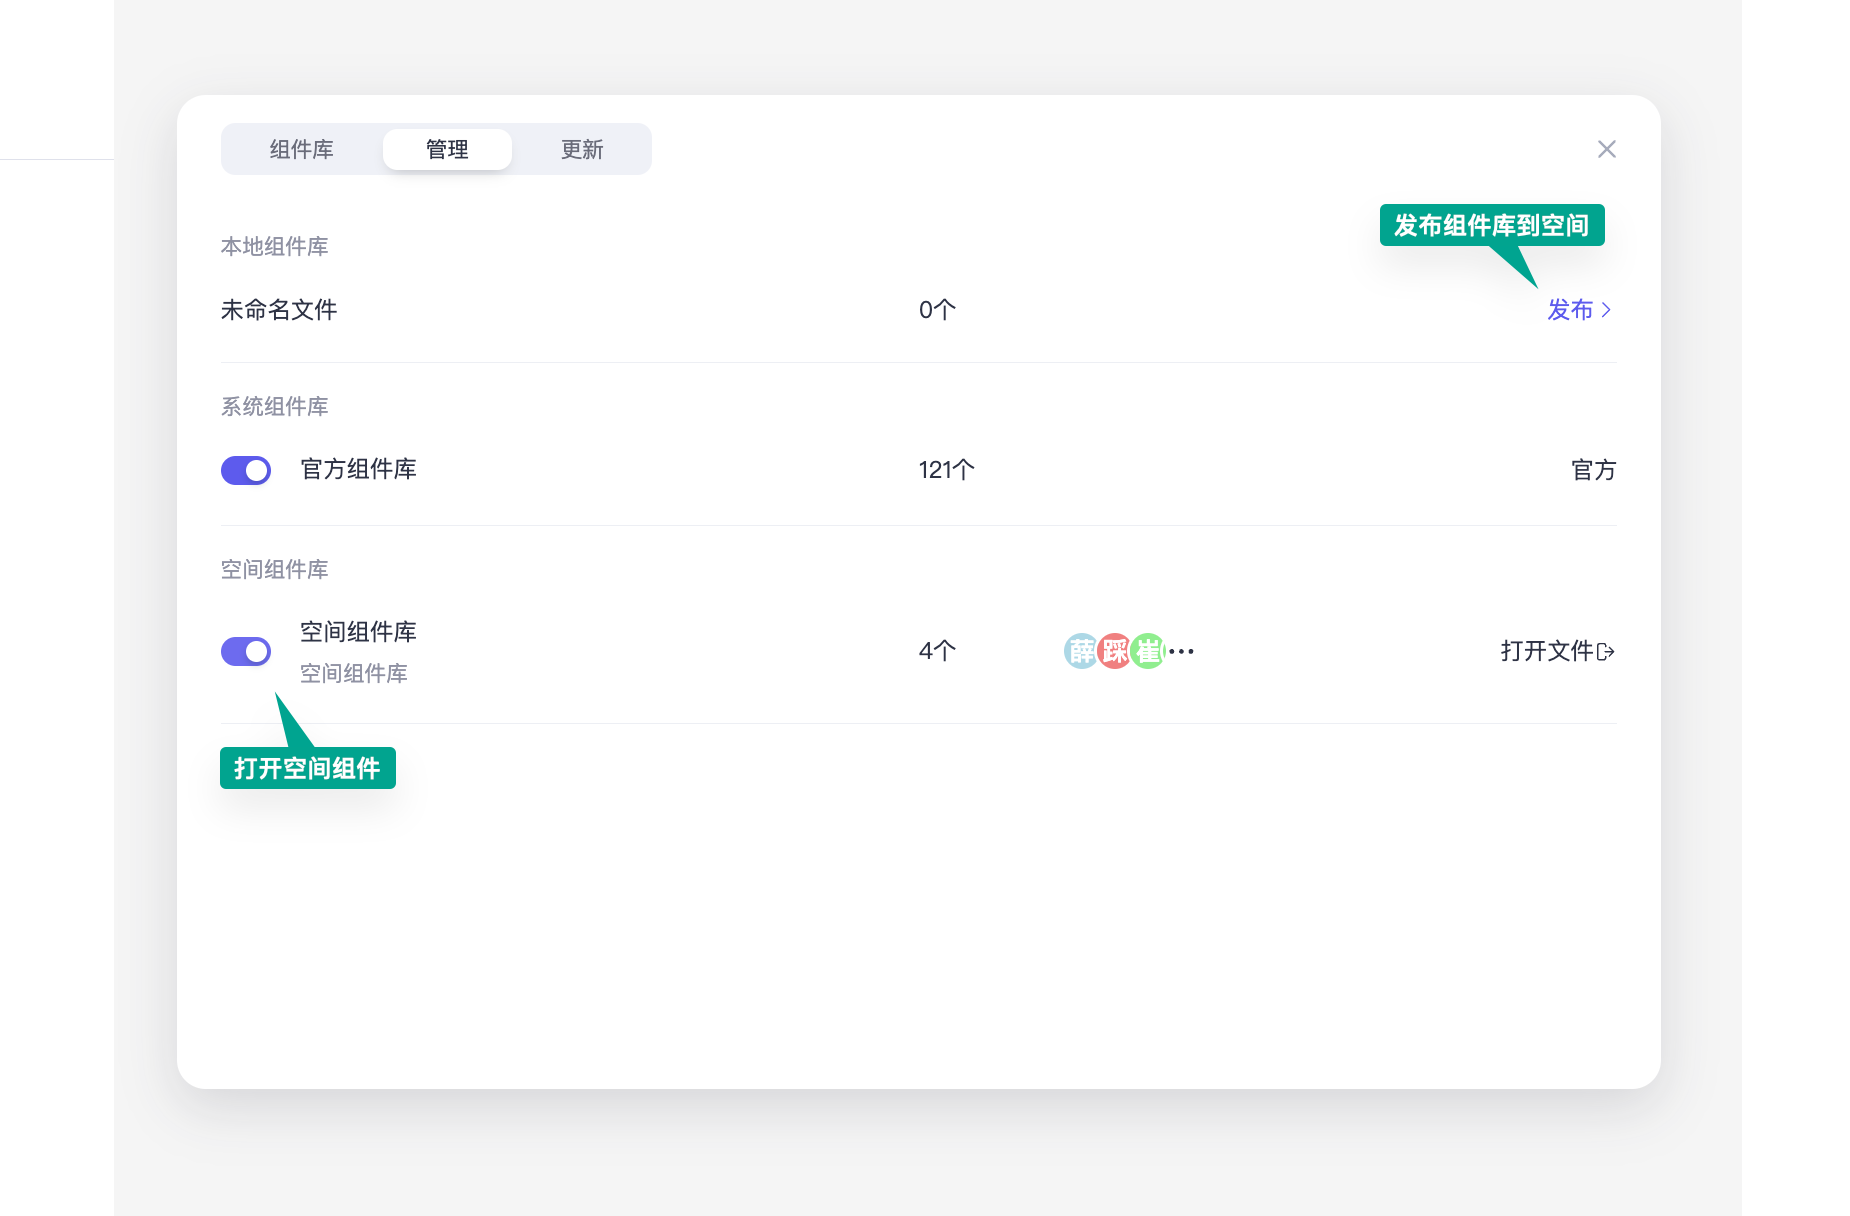This screenshot has width=1850, height=1216.
Task: Turn off the 空间组件库 switch
Action: 246,651
